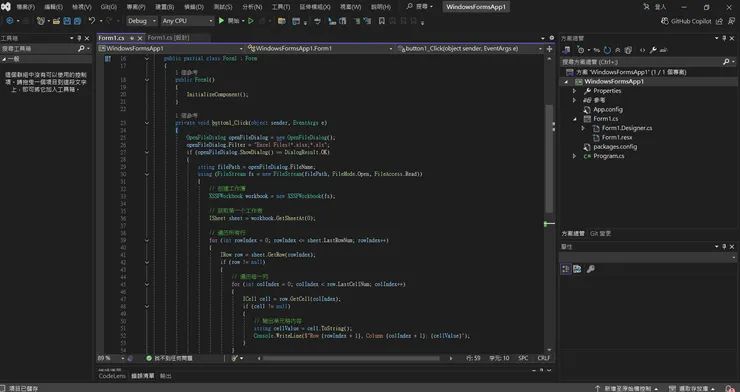Click the split editor plus icon

(x=549, y=49)
